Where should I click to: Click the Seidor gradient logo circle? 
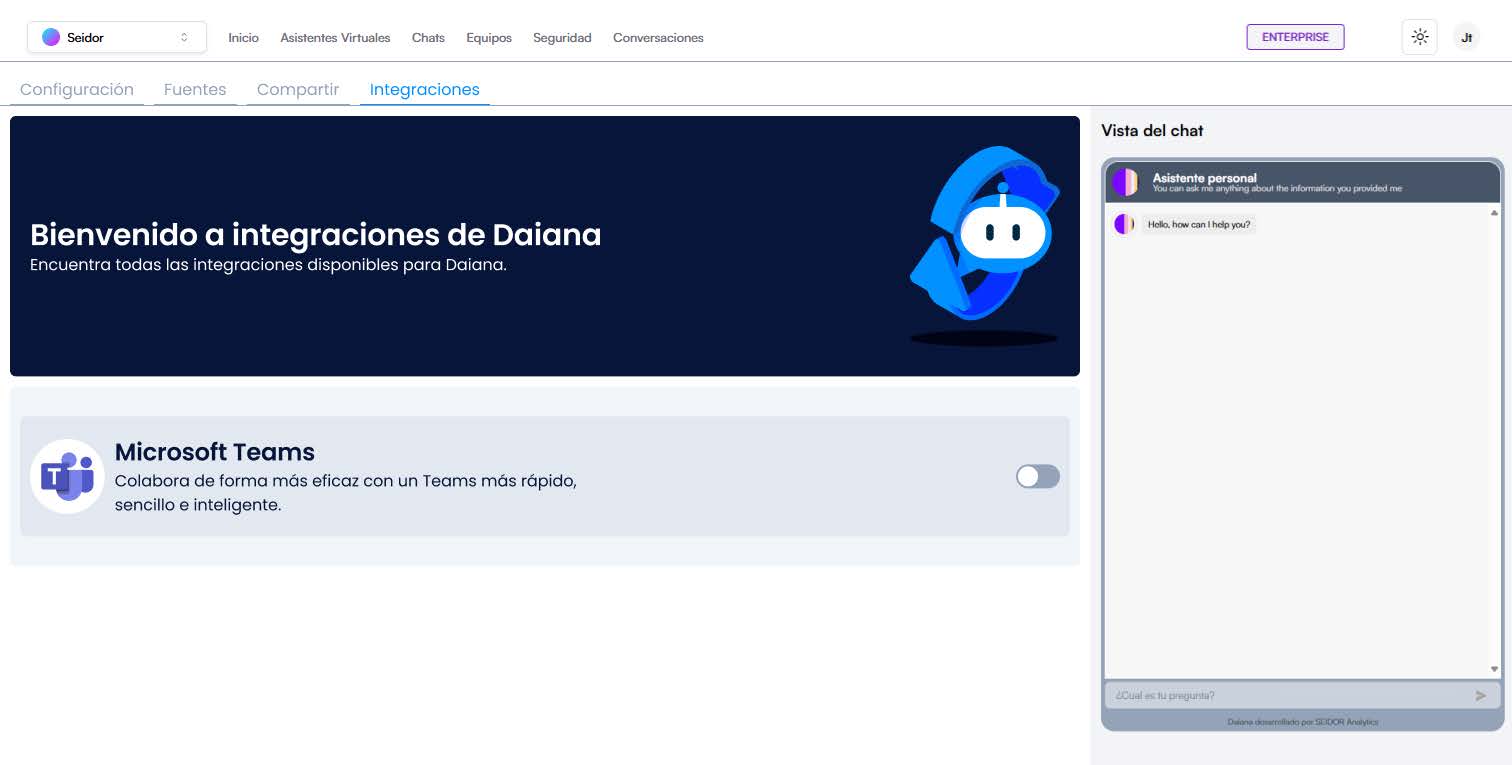(x=51, y=37)
